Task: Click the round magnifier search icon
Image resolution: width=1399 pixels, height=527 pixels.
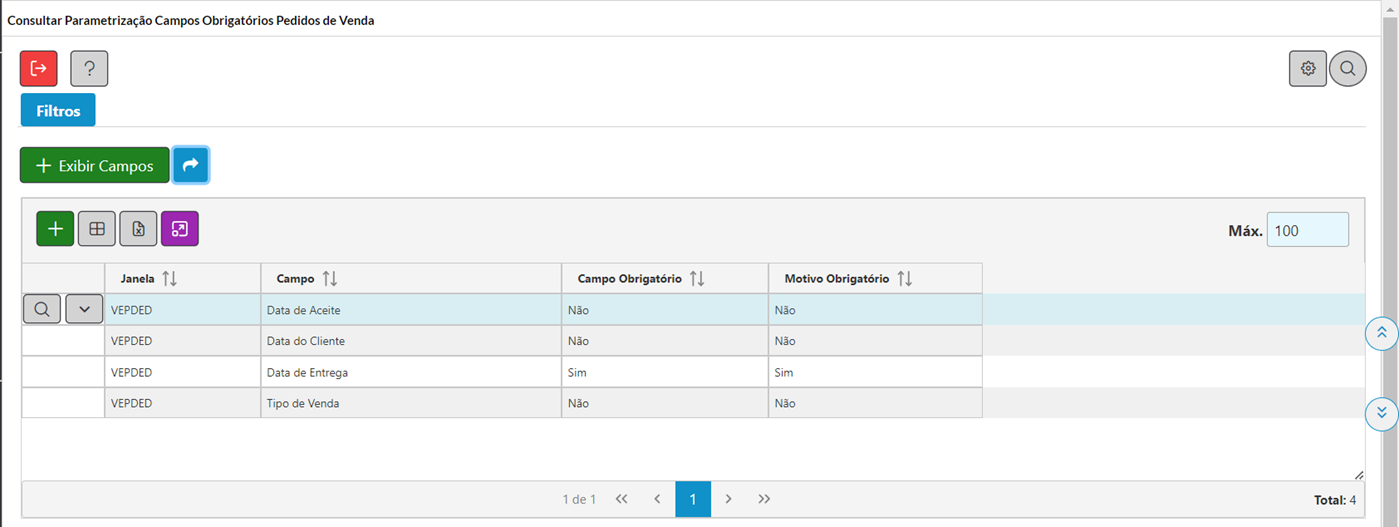Action: click(x=1348, y=68)
